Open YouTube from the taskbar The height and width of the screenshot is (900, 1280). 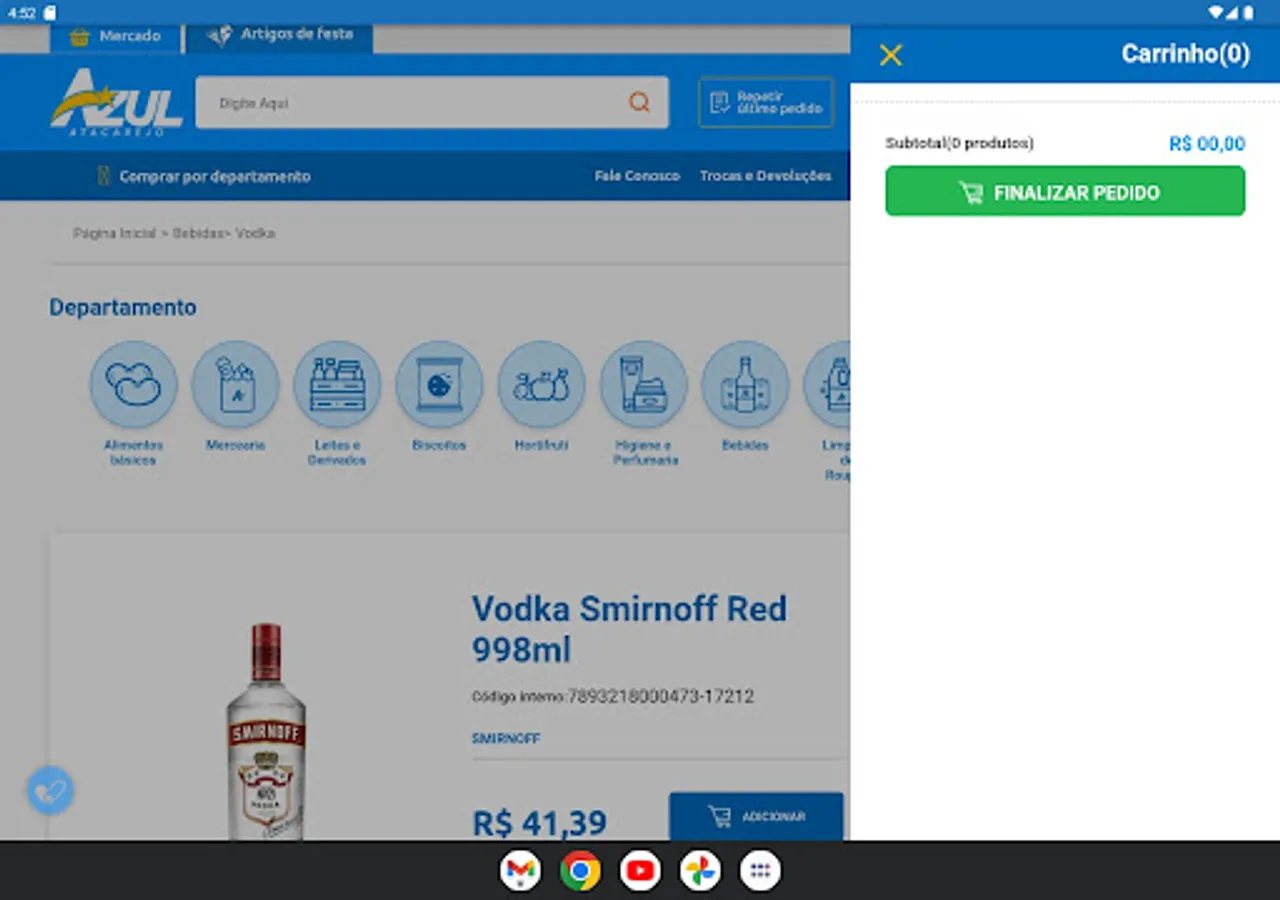(x=640, y=871)
